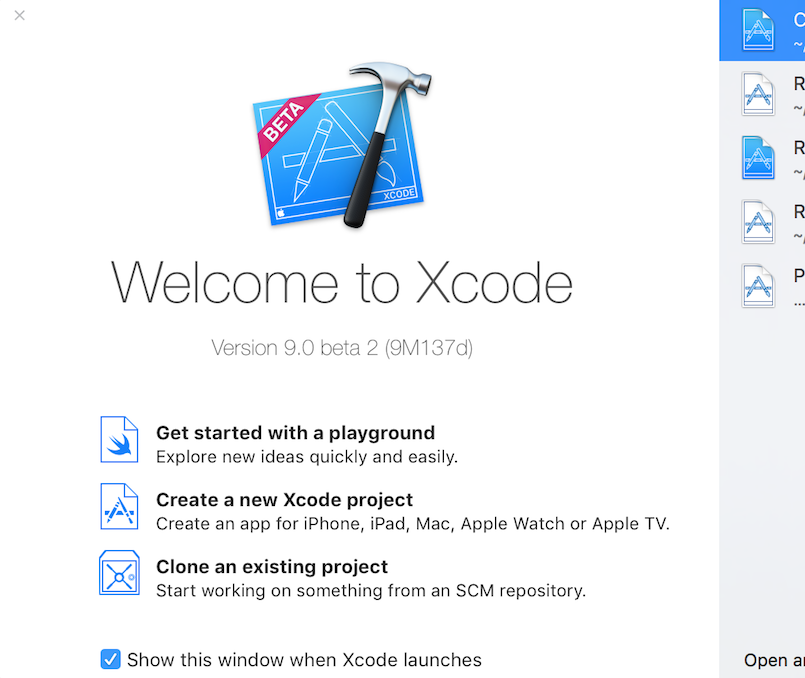Screen dimensions: 805x678
Task: Click the second recent project document icon
Action: click(758, 93)
